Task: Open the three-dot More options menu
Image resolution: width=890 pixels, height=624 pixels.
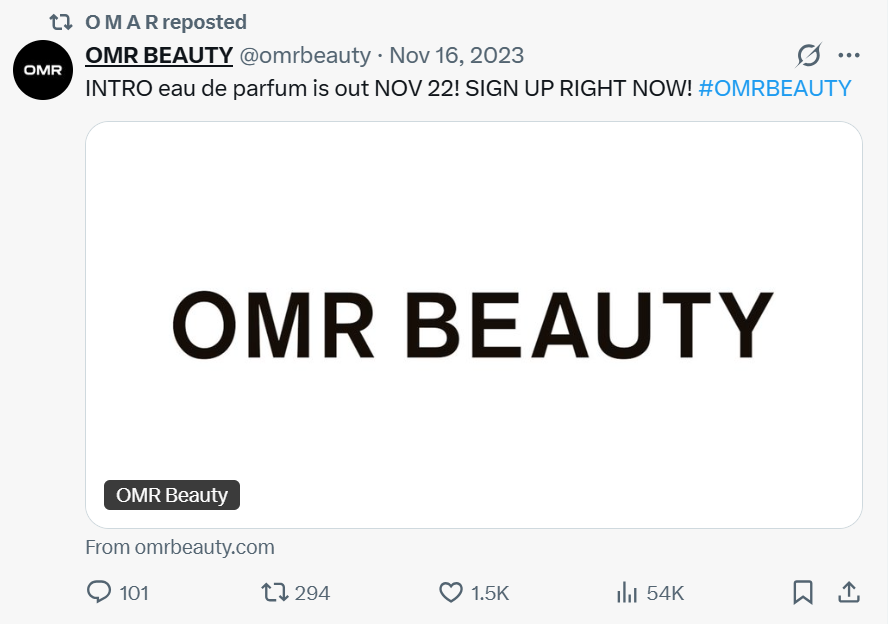Action: 848,55
